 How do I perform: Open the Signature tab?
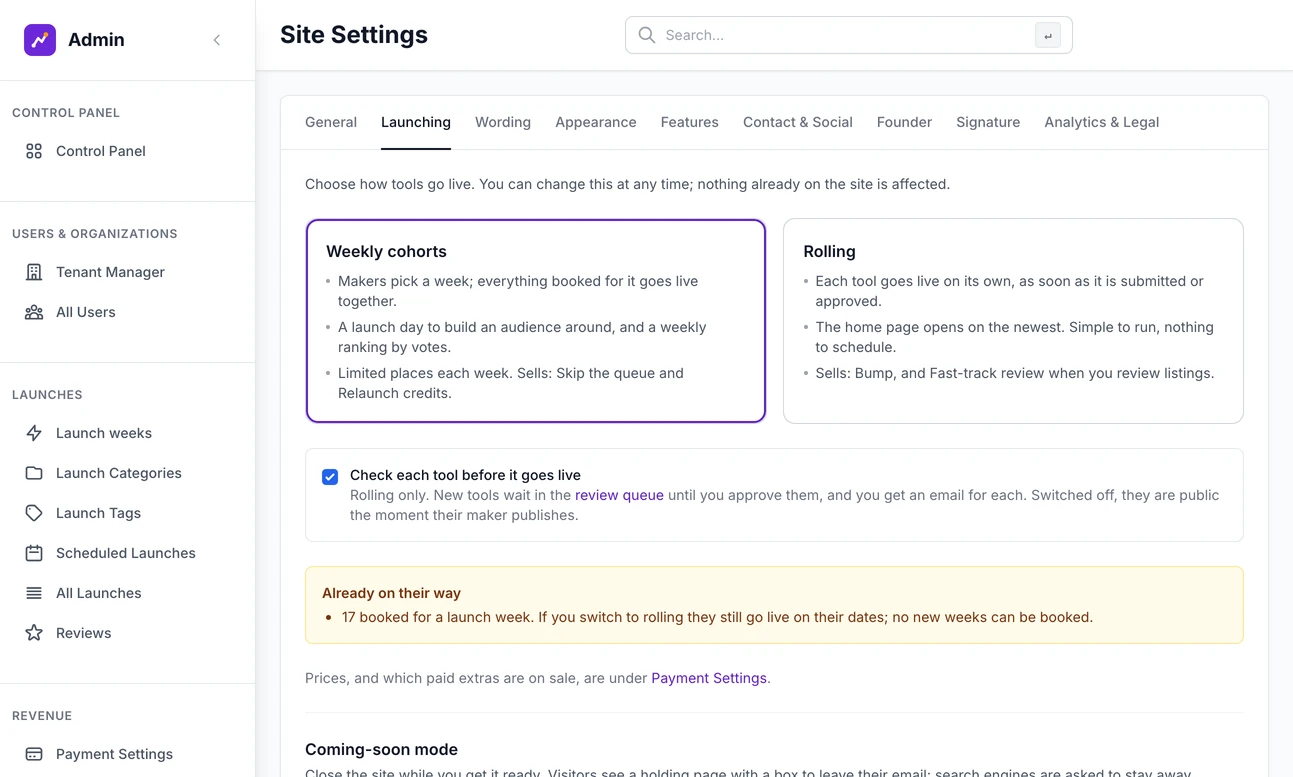(x=988, y=122)
